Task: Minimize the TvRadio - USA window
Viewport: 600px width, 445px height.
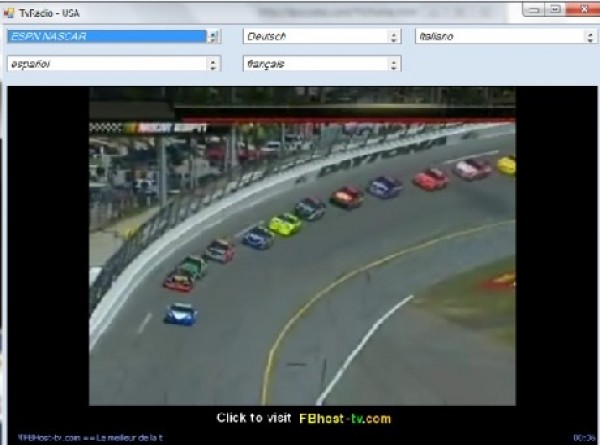Action: (x=534, y=10)
